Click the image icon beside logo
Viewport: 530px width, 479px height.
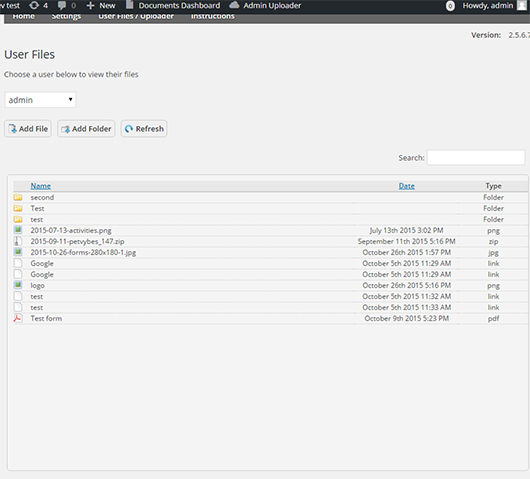coord(18,285)
